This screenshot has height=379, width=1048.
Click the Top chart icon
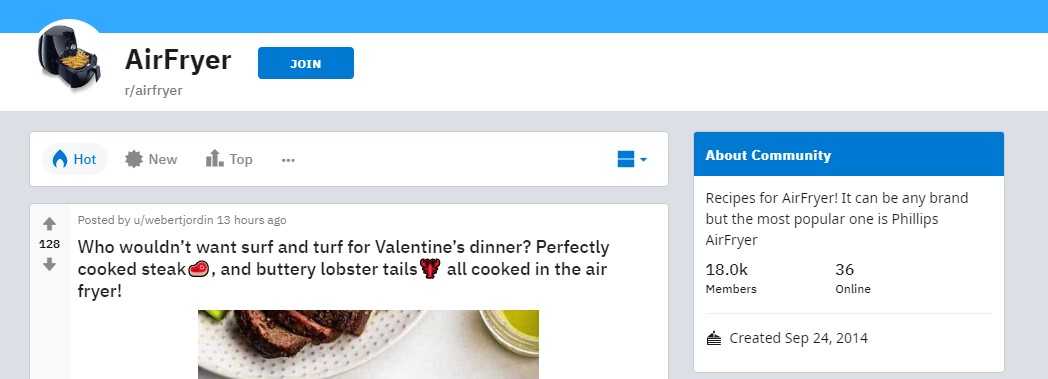pos(214,158)
